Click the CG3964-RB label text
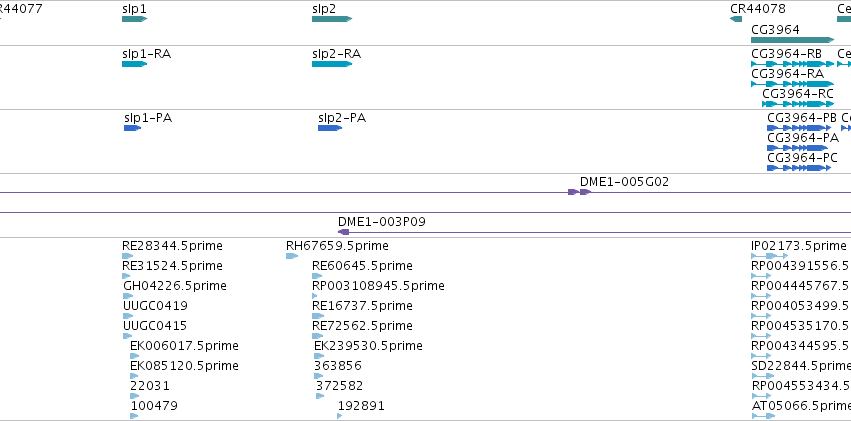Image resolution: width=851 pixels, height=421 pixels. pos(786,54)
